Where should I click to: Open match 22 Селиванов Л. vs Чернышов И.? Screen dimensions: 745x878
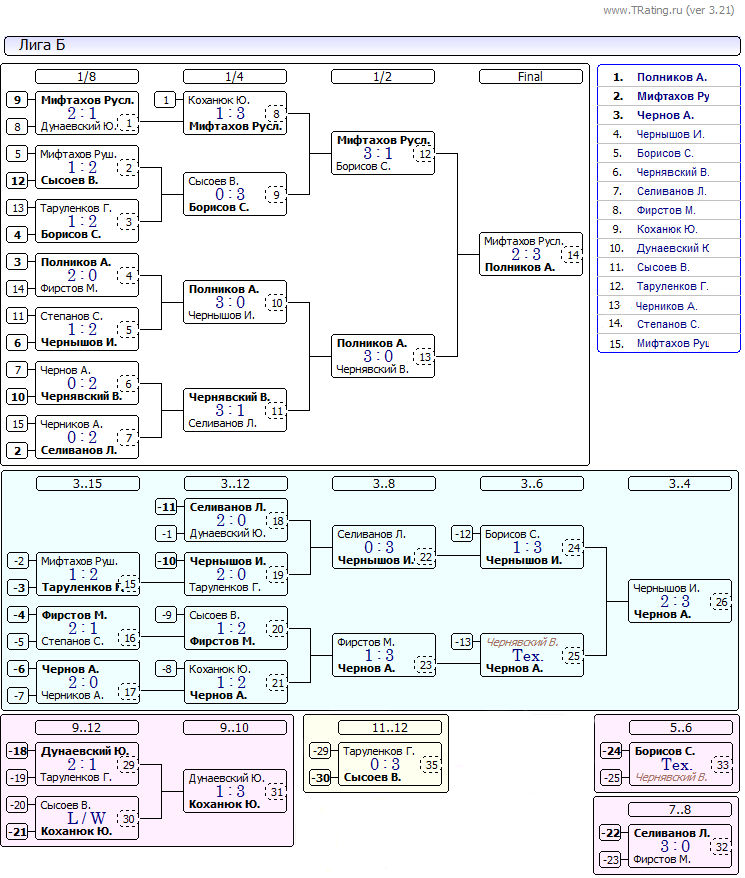pyautogui.click(x=384, y=547)
